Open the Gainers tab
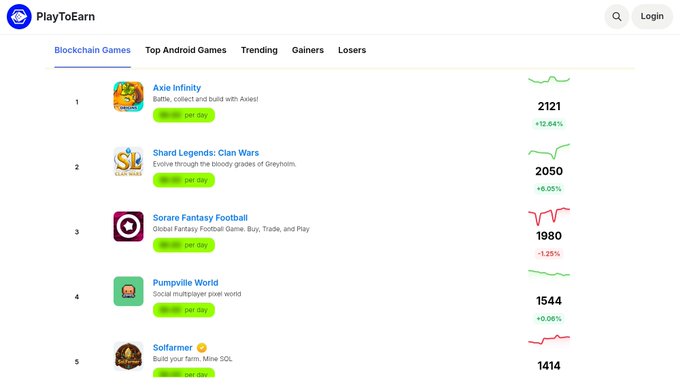Image resolution: width=680 pixels, height=387 pixels. click(307, 50)
